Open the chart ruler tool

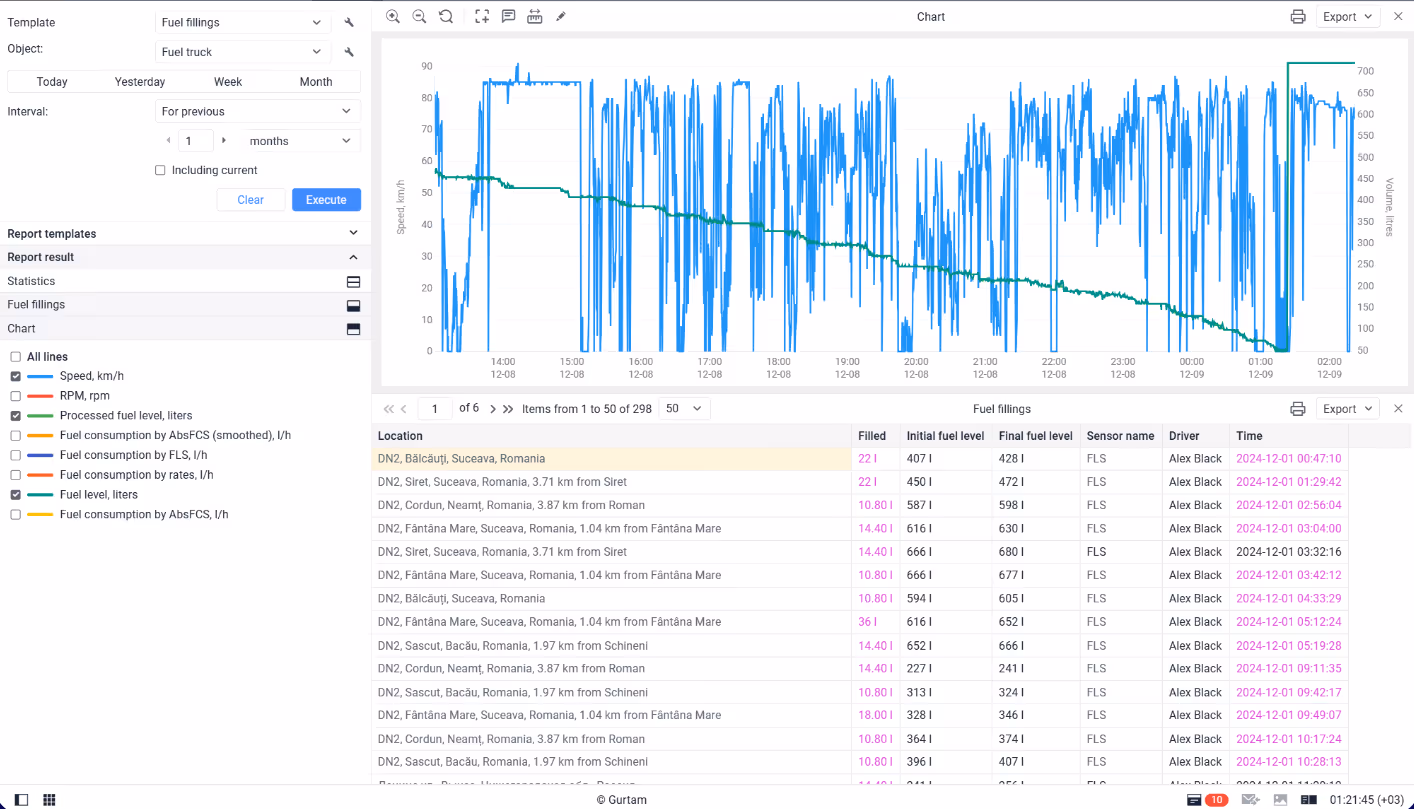click(535, 16)
